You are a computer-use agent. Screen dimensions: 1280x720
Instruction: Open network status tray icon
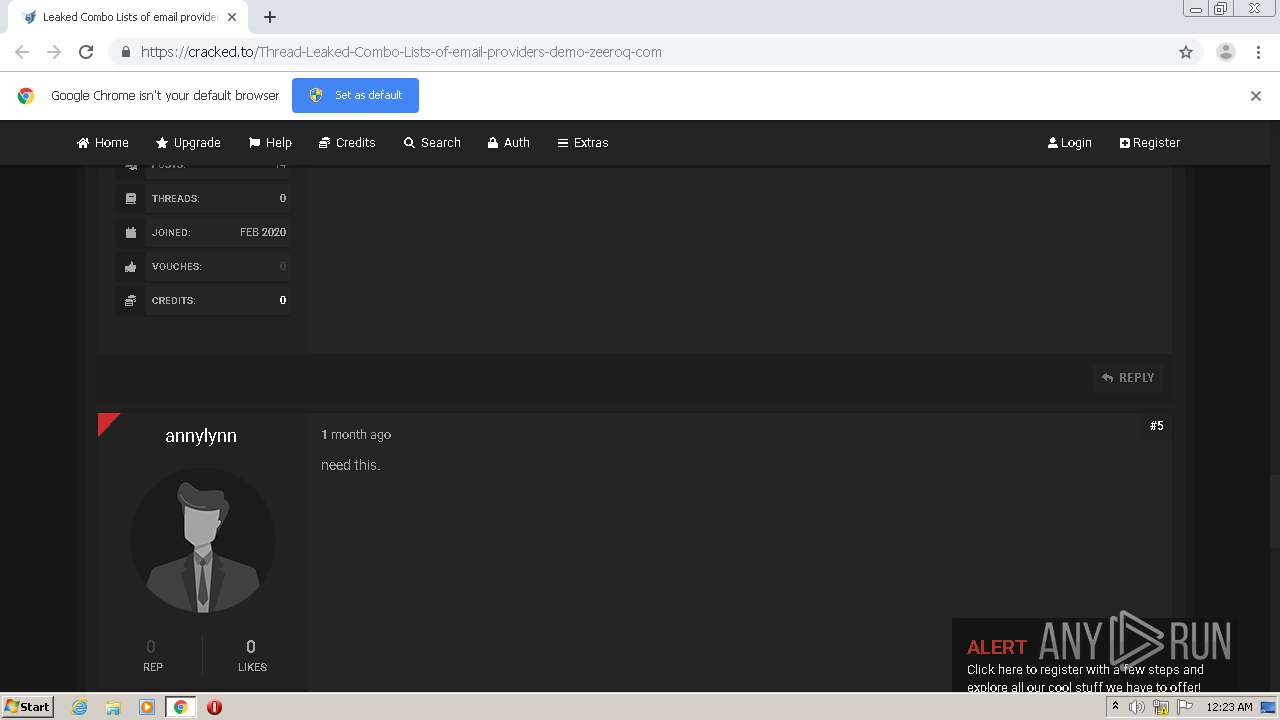coord(1161,707)
